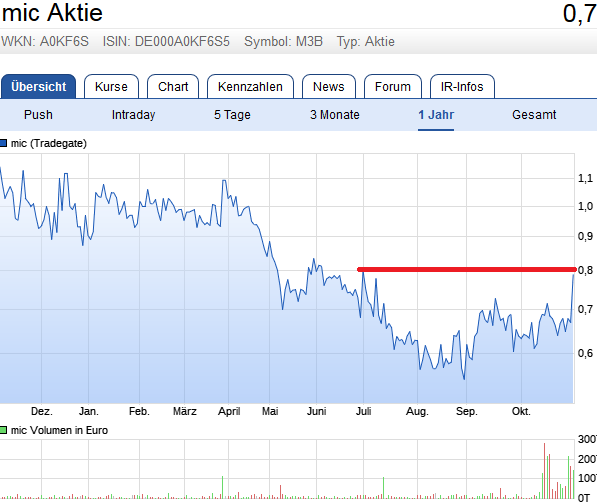Open the Übersicht tab

point(38,86)
